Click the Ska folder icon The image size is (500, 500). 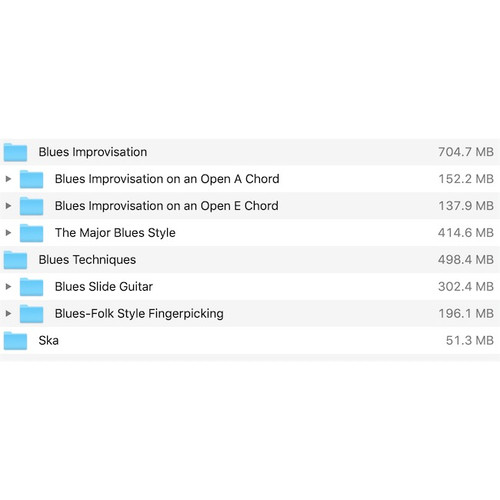(15, 341)
